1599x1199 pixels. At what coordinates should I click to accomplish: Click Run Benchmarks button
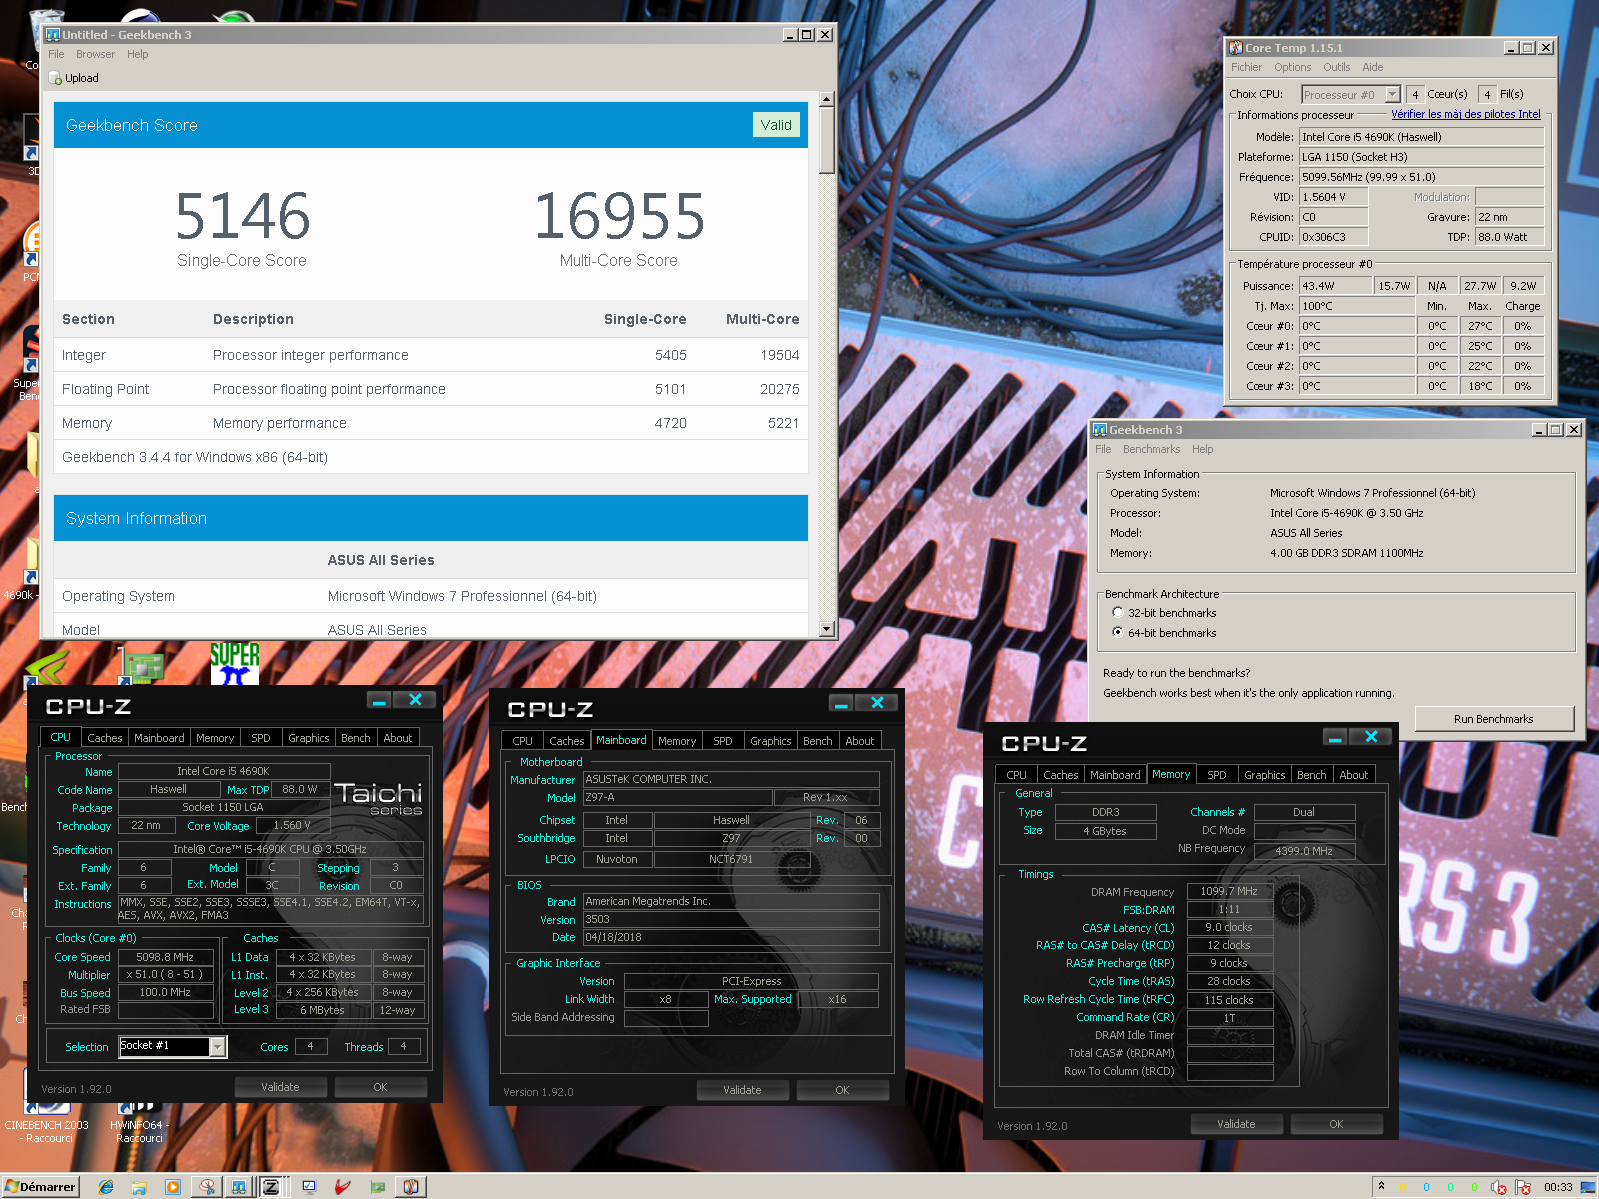point(1493,719)
